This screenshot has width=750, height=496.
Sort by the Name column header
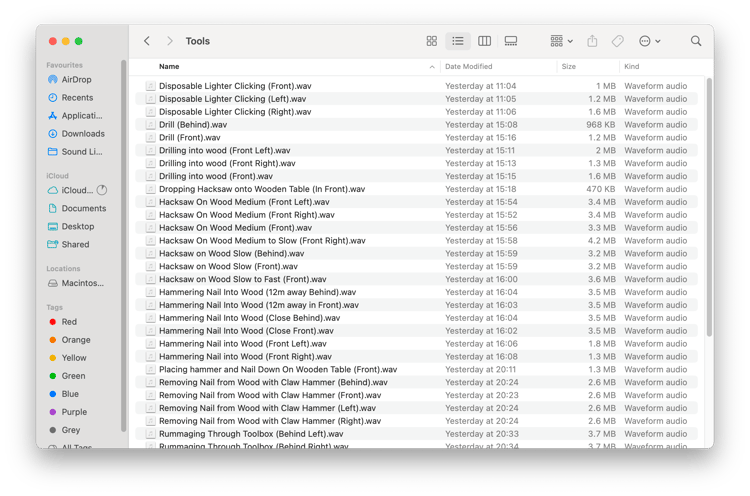tap(169, 66)
